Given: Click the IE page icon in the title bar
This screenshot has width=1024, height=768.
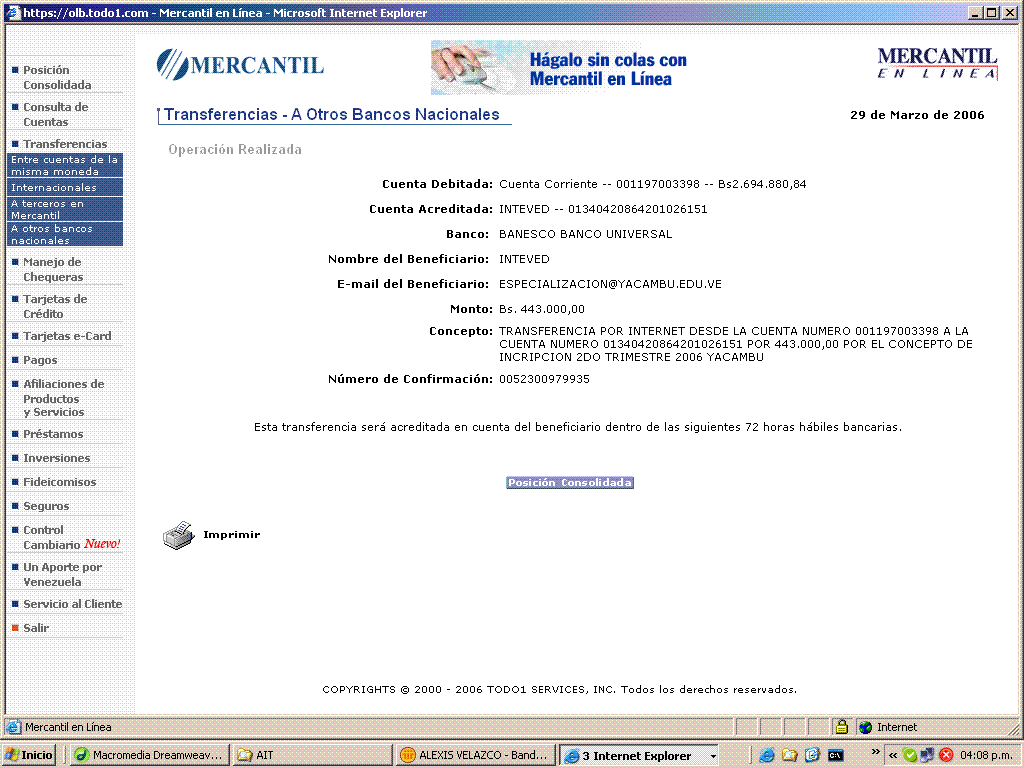Looking at the screenshot, I should [x=13, y=12].
